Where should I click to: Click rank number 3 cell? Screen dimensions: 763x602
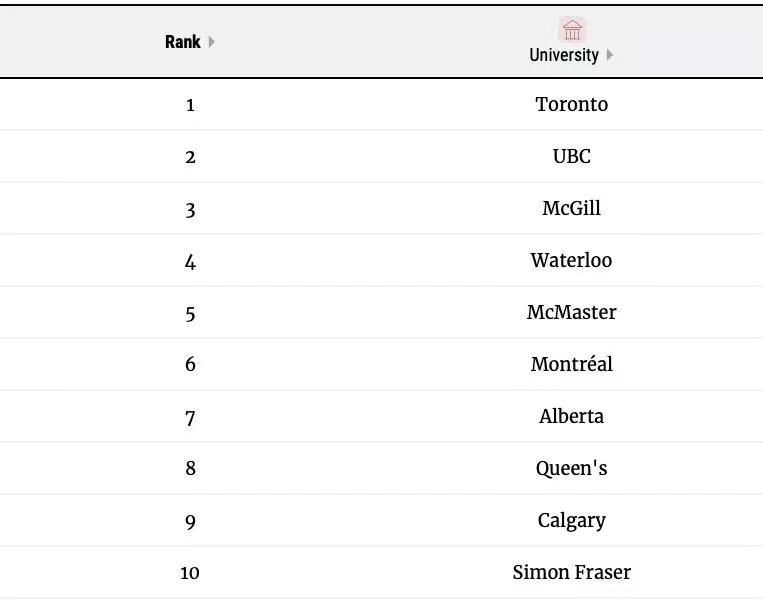190,211
